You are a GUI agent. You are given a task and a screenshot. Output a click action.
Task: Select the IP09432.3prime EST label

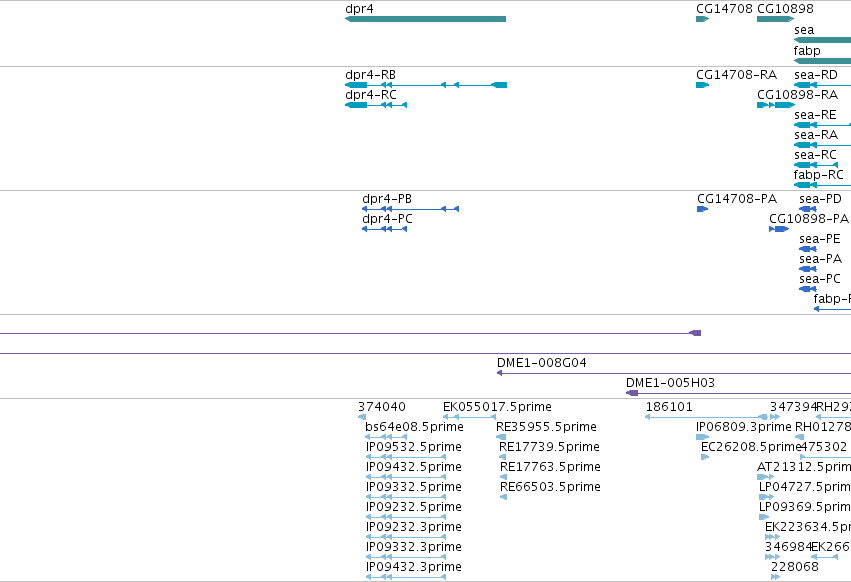pyautogui.click(x=414, y=567)
